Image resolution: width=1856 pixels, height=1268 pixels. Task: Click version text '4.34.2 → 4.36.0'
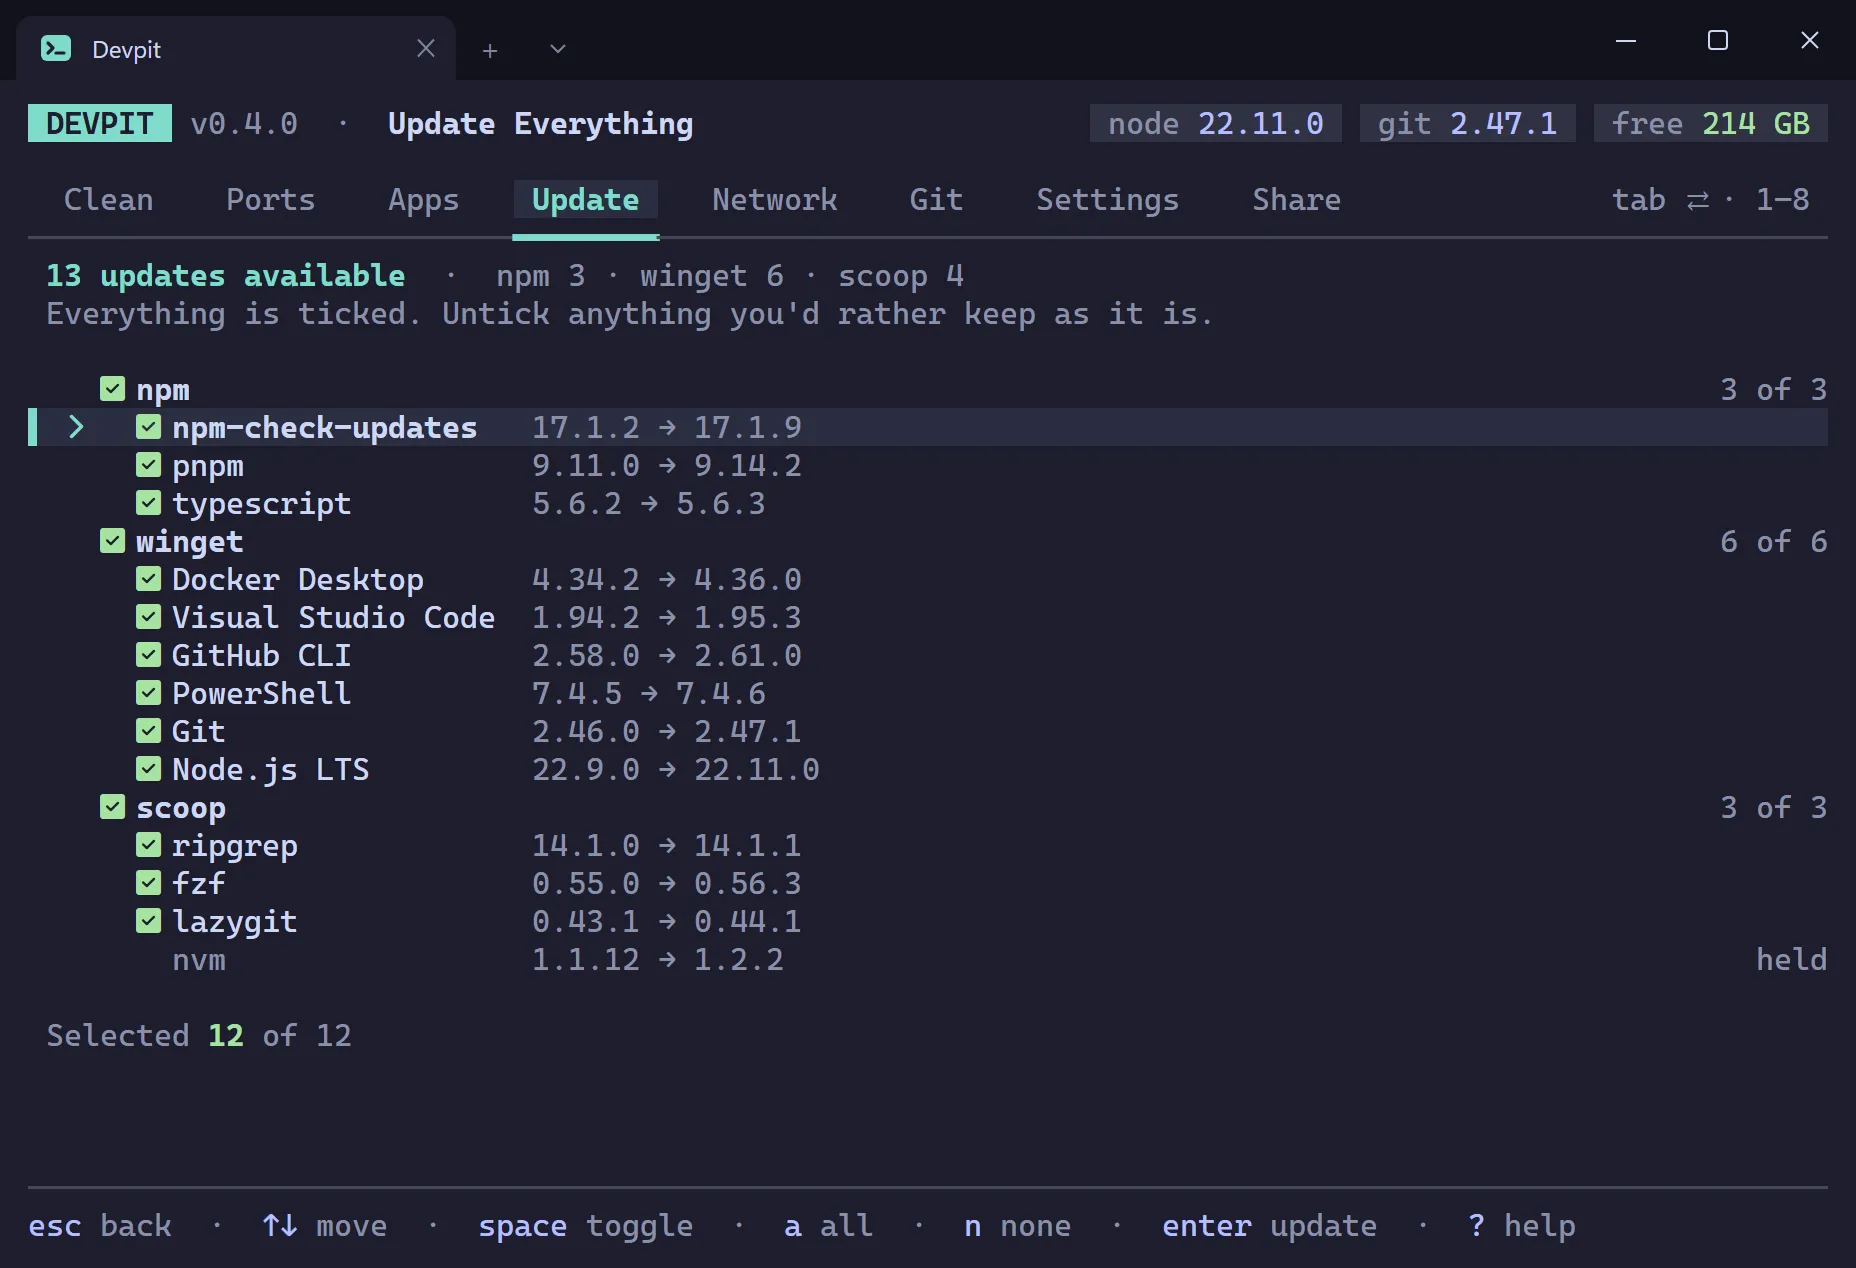pos(667,579)
